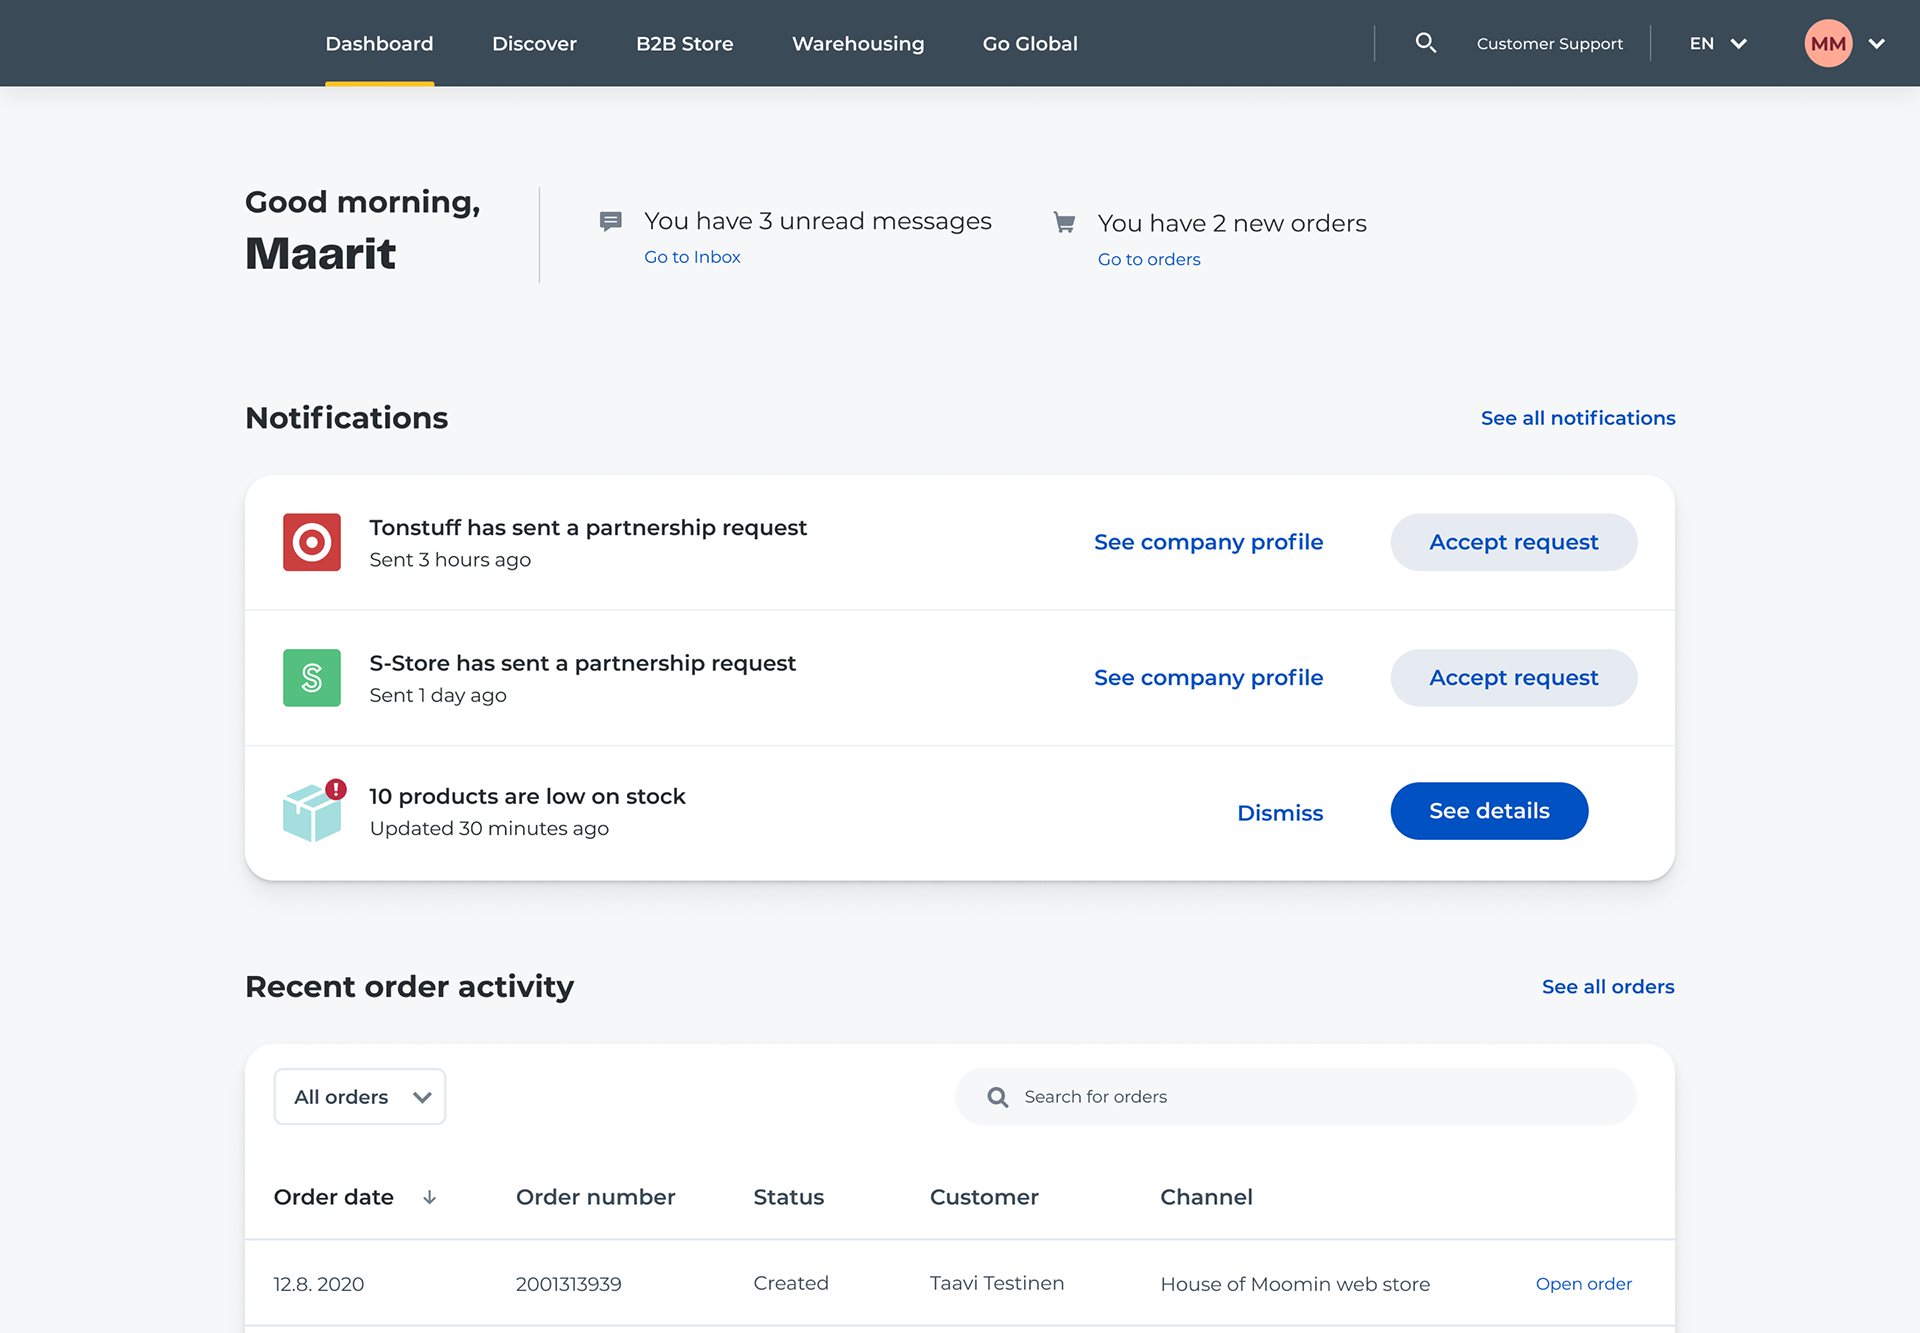Dismiss the low stock notification

(1280, 813)
